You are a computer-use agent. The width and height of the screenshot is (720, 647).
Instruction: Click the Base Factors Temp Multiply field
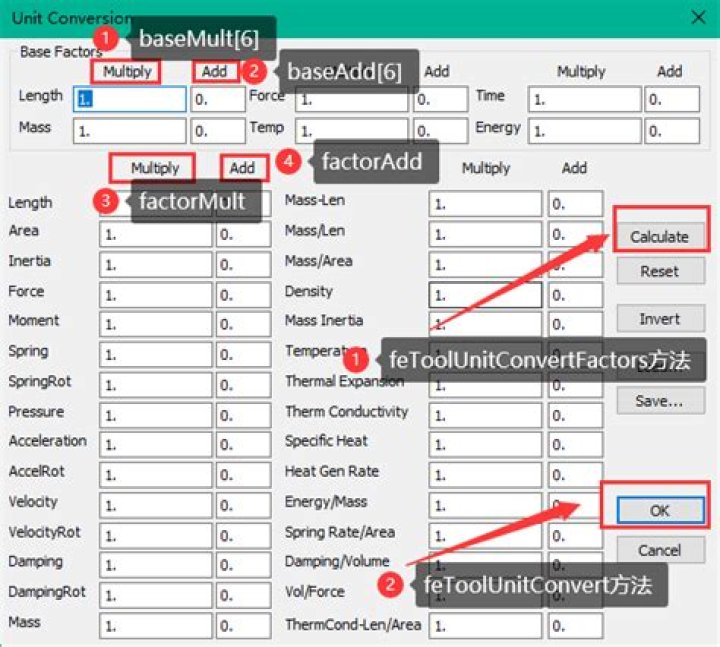point(351,131)
